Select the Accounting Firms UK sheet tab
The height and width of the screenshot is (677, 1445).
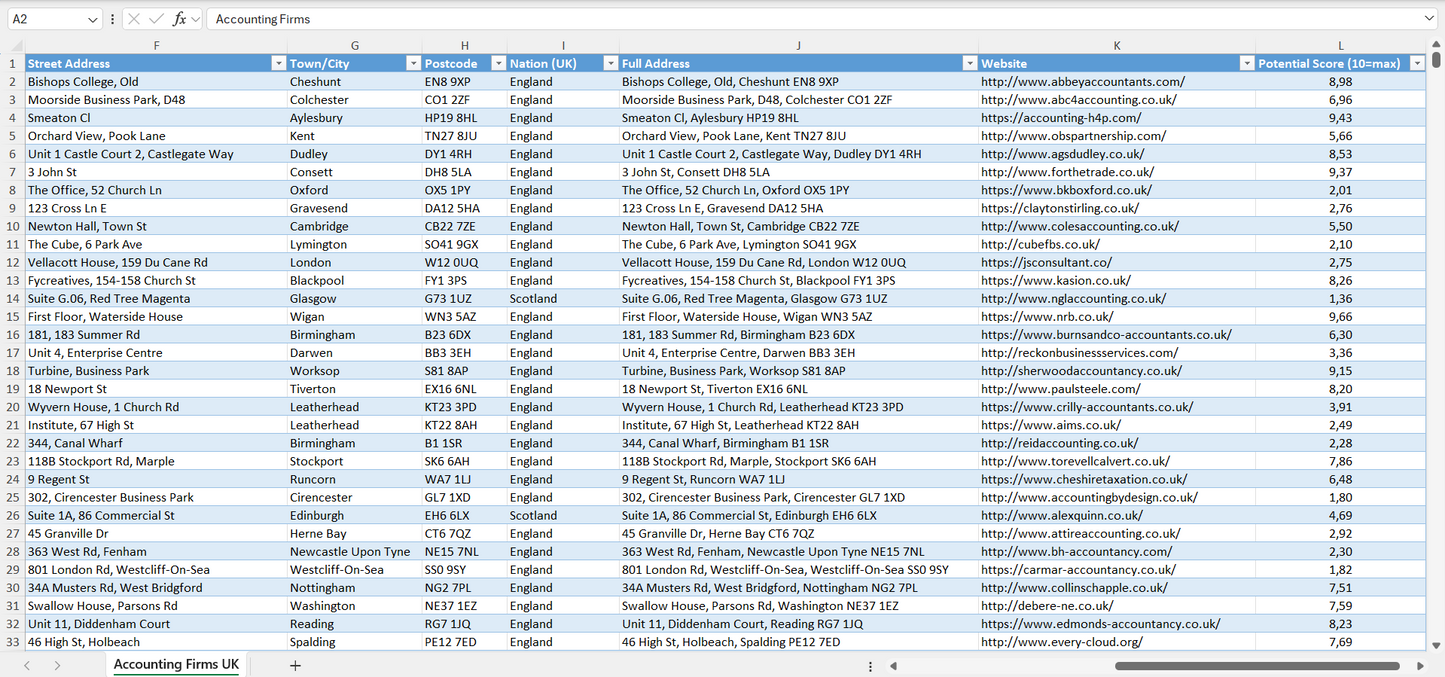point(176,664)
